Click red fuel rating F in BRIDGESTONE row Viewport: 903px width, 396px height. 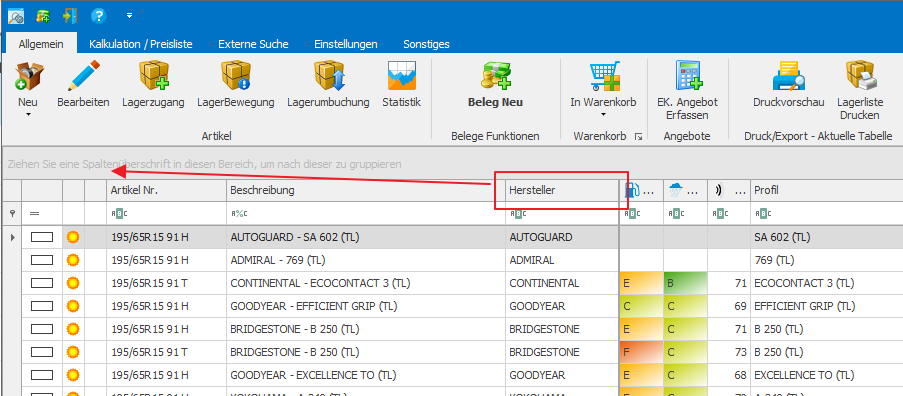click(642, 352)
